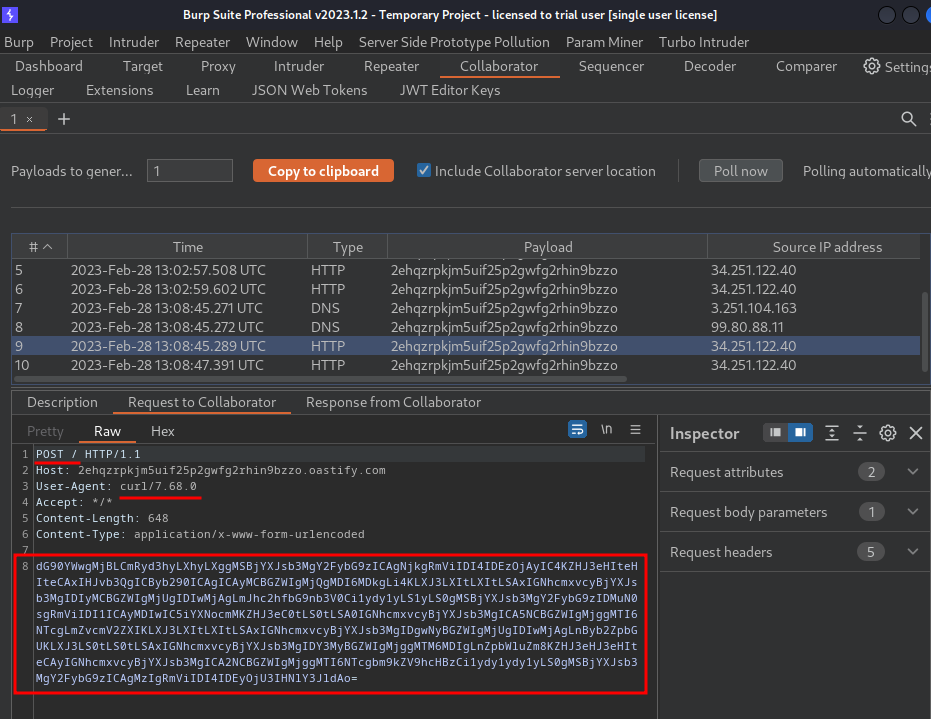Toggle word wrap icon in message editor
Viewport: 931px width, 719px height.
coord(577,429)
